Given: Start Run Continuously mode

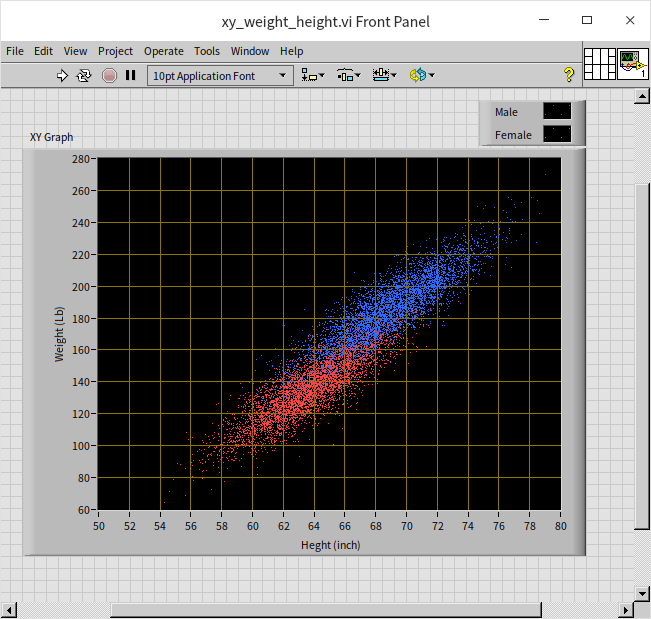Looking at the screenshot, I should tap(84, 75).
